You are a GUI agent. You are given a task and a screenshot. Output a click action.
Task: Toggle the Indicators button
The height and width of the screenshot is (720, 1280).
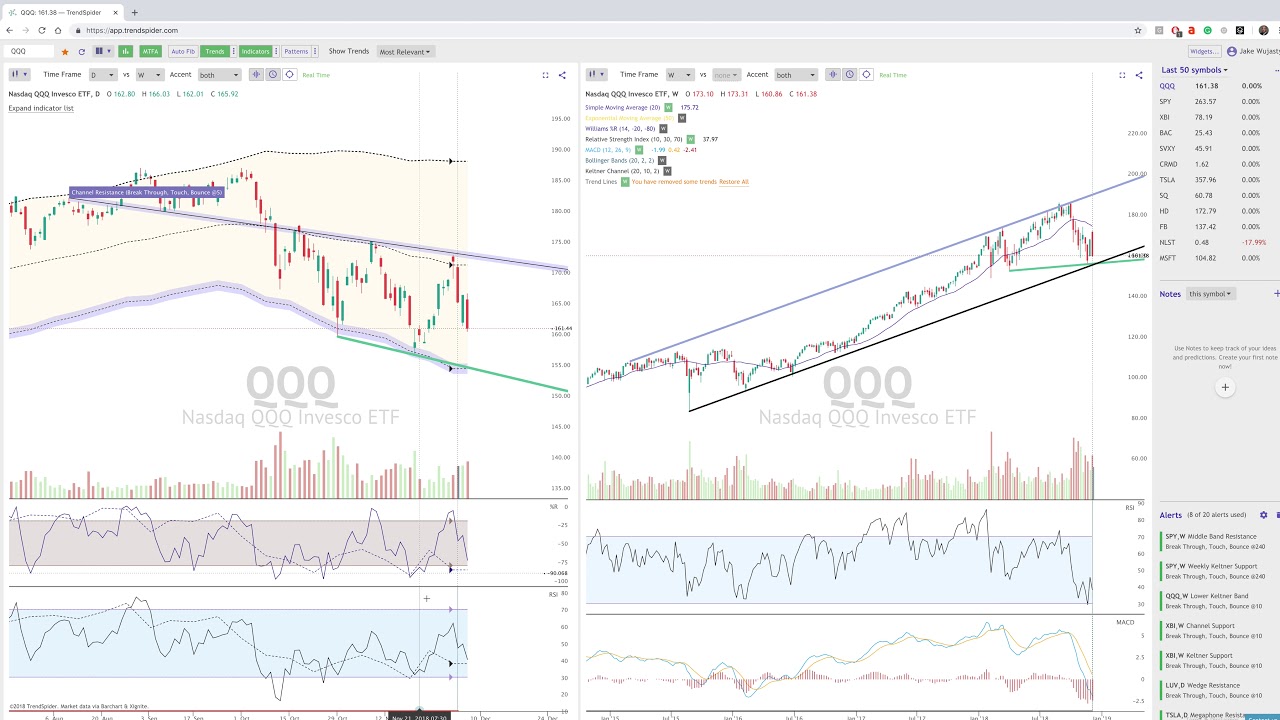point(255,51)
